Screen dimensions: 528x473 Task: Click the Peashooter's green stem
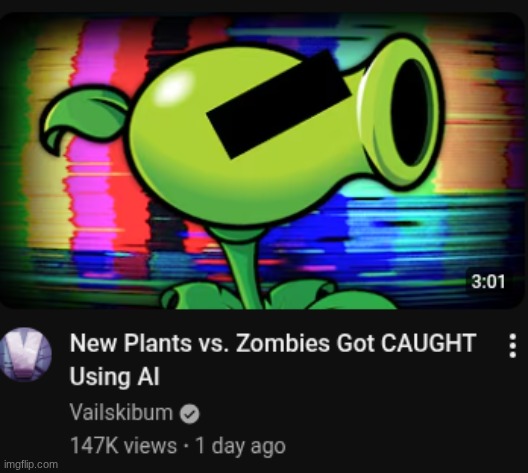pyautogui.click(x=244, y=268)
